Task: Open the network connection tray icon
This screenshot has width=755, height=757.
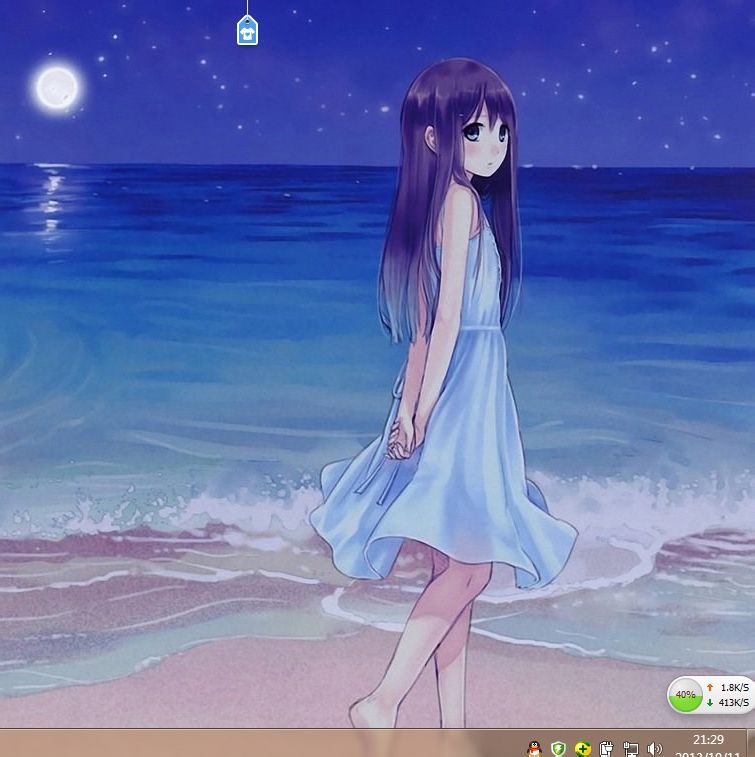Action: pyautogui.click(x=630, y=749)
